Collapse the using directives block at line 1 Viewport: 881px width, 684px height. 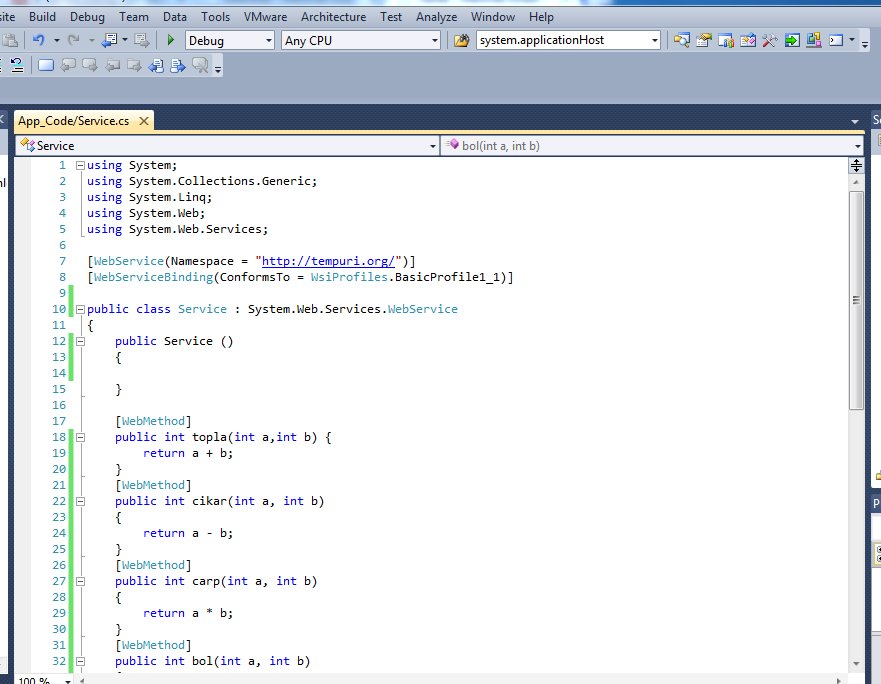(x=80, y=165)
